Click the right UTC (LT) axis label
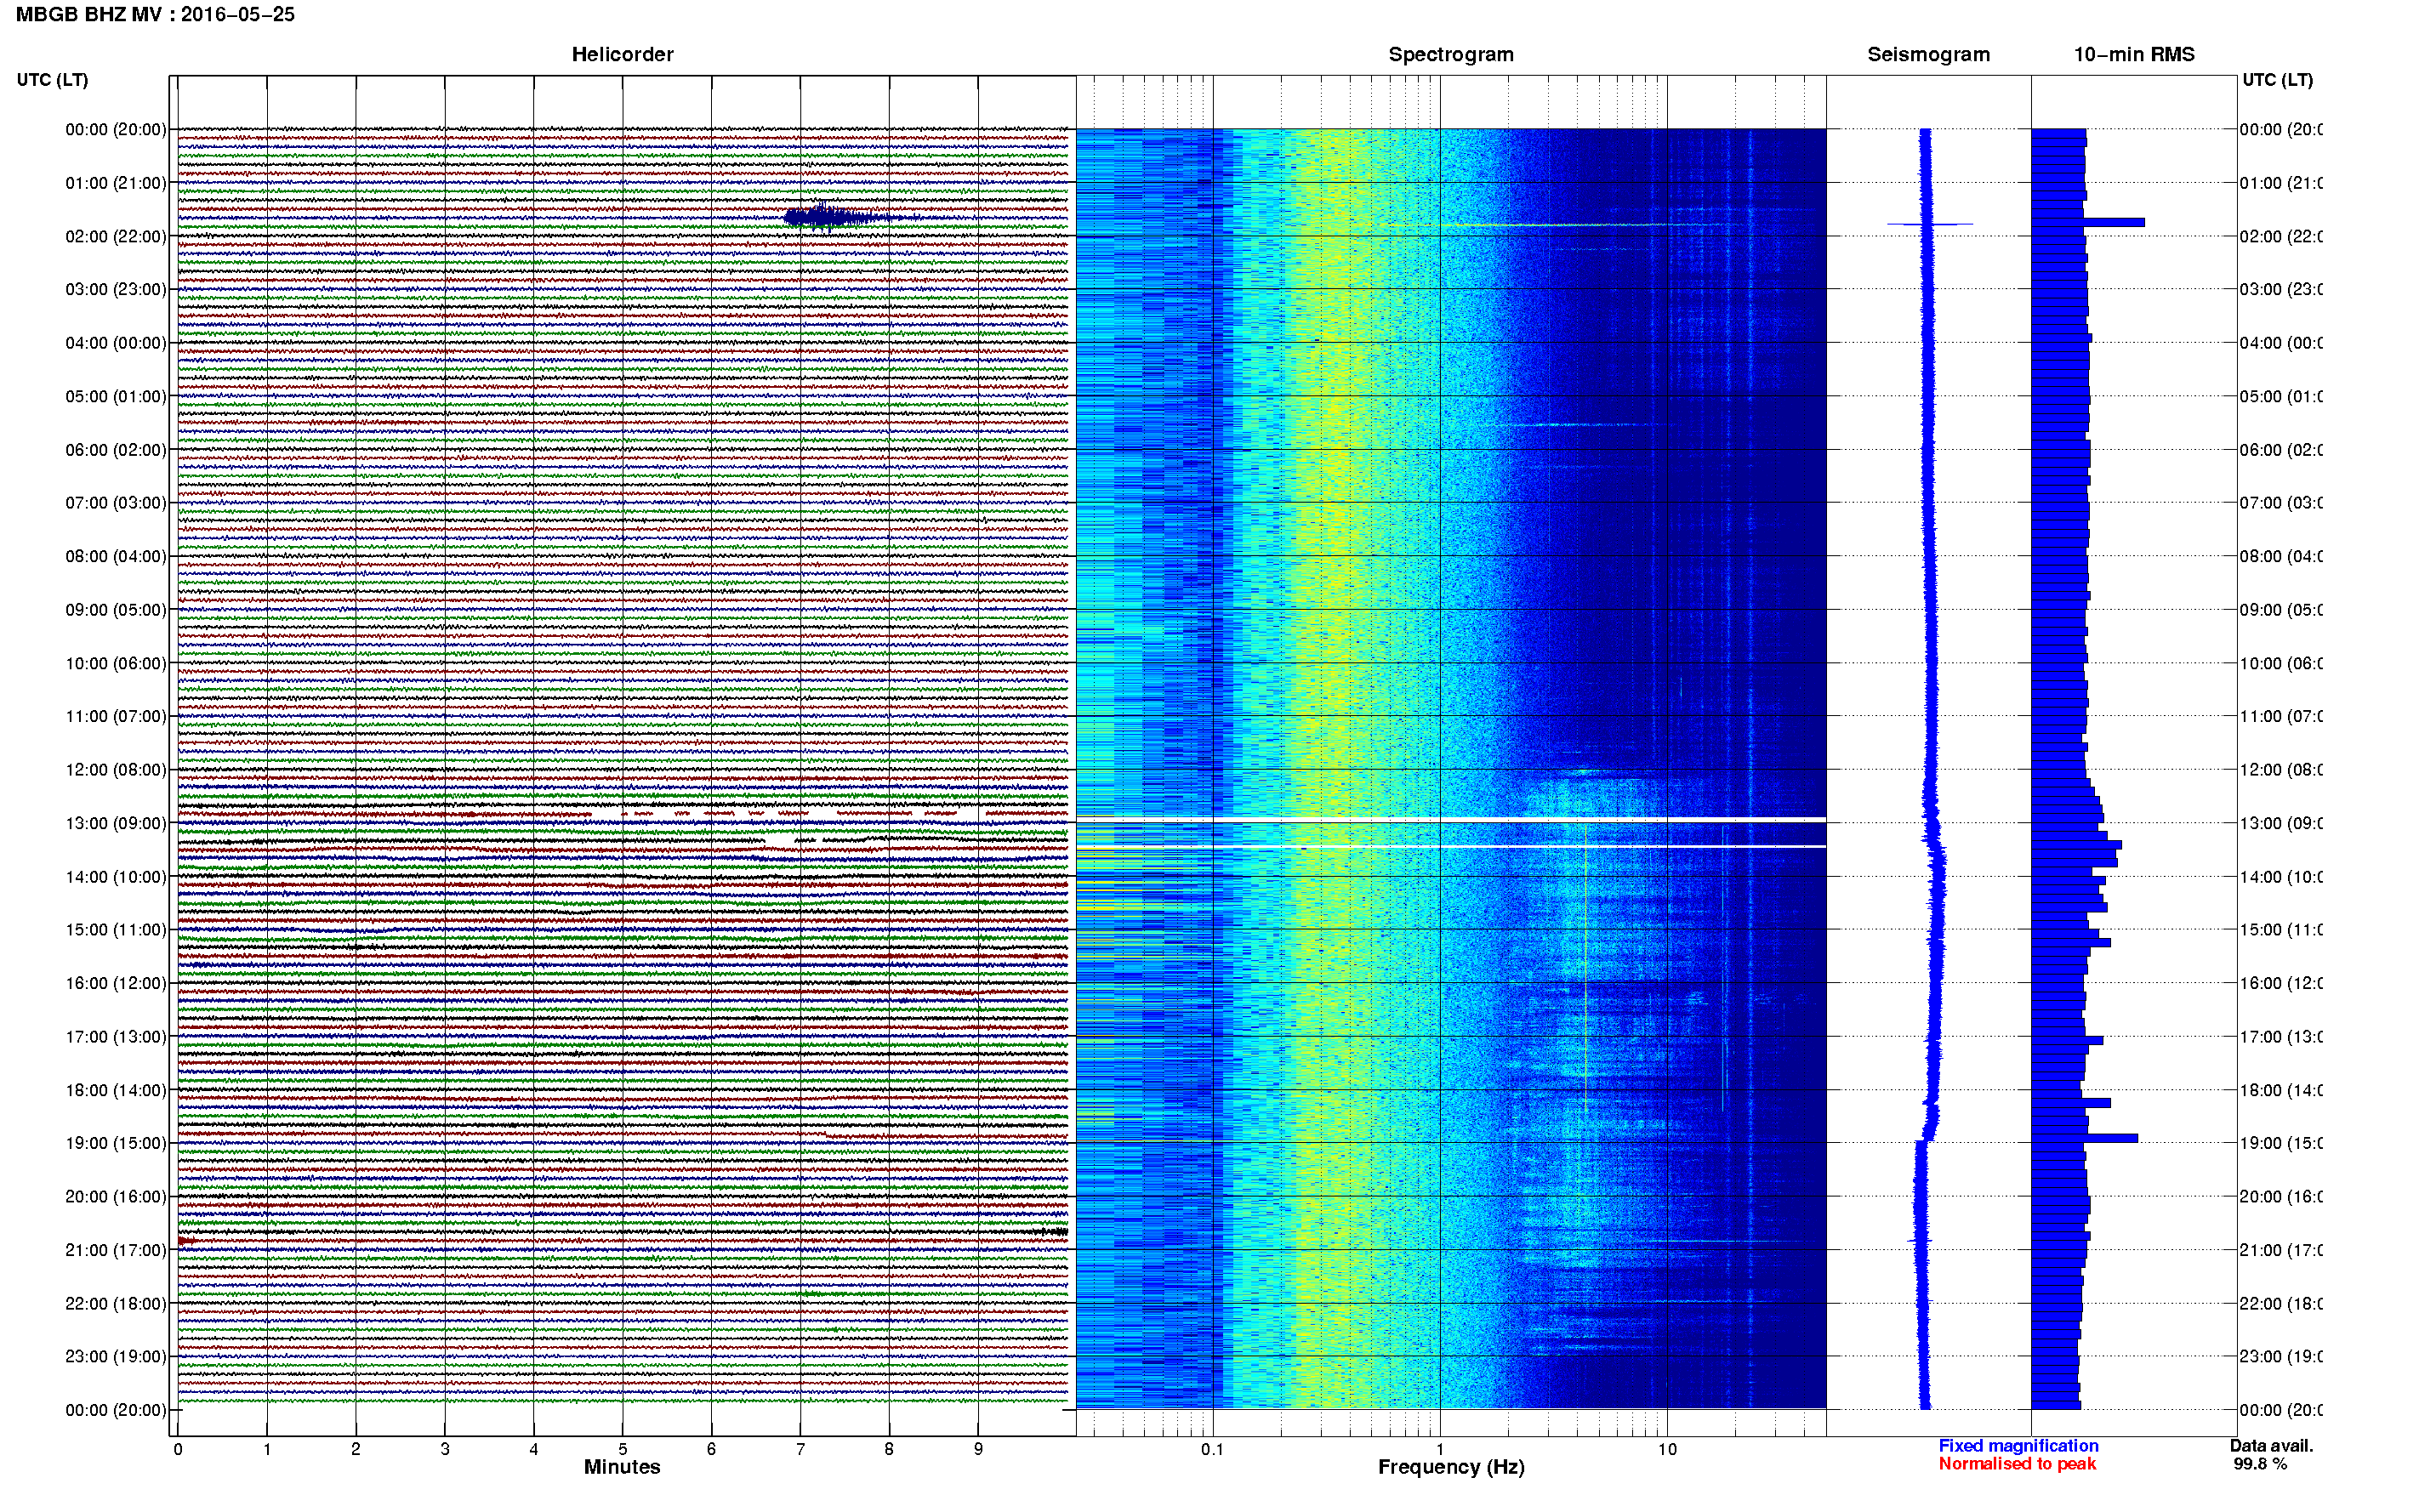This screenshot has height=1512, width=2419. pos(2277,80)
